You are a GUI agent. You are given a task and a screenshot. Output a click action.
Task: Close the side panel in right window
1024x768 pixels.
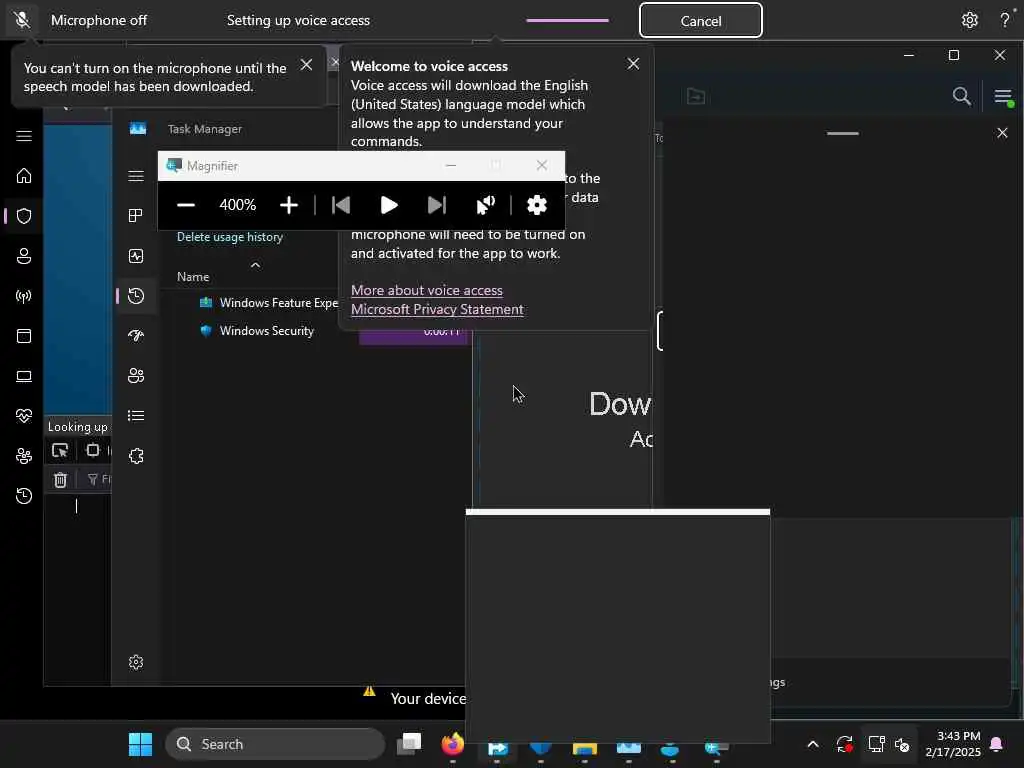(x=1002, y=133)
